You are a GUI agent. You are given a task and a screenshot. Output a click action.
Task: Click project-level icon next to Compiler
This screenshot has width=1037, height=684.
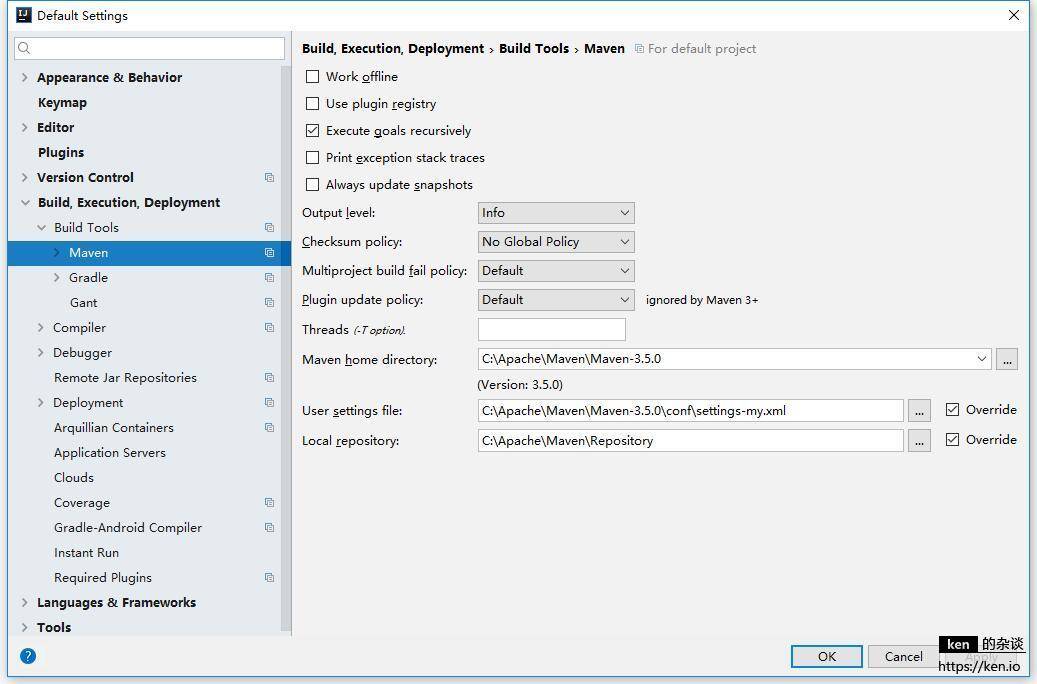coord(269,327)
